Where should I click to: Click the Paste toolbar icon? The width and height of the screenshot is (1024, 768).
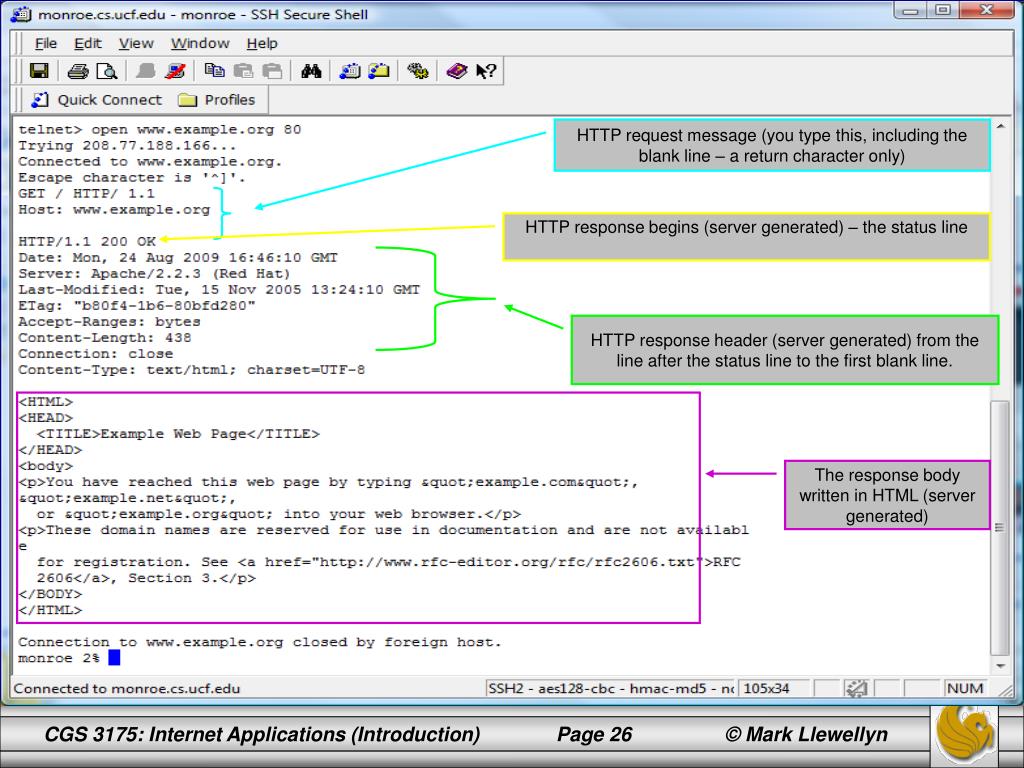click(243, 71)
